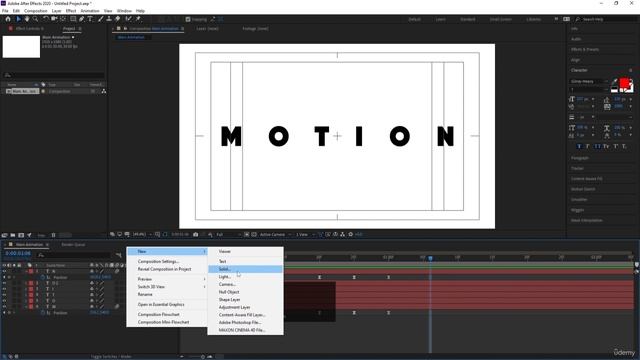
Task: Select the Brush tool
Action: (x=100, y=19)
